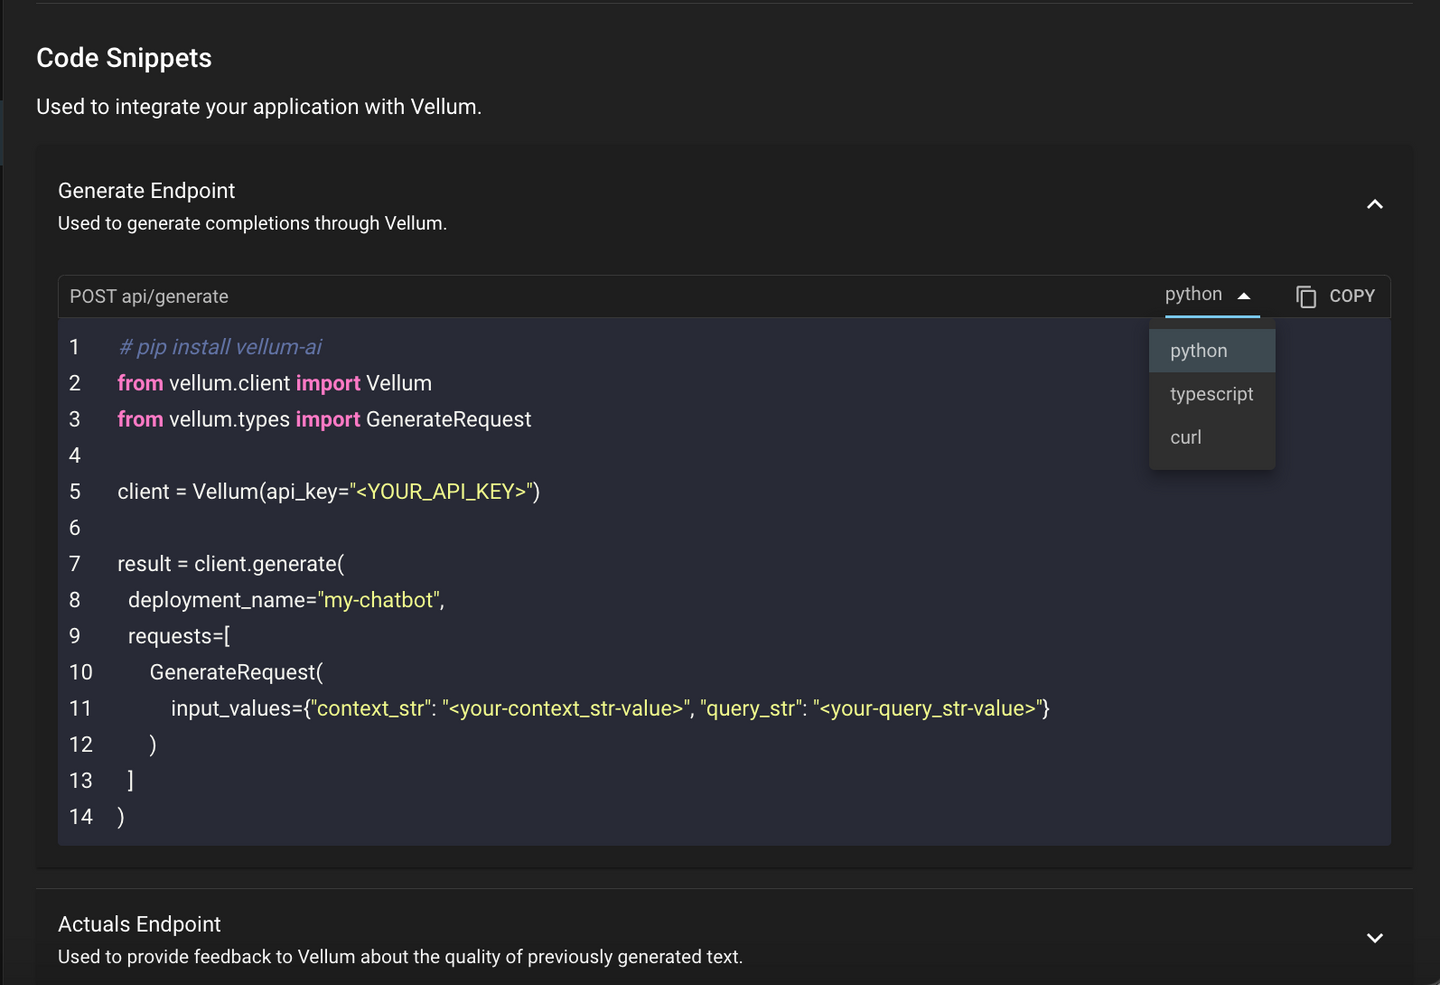Click the Generate Endpoint description text
The height and width of the screenshot is (985, 1440).
(252, 223)
